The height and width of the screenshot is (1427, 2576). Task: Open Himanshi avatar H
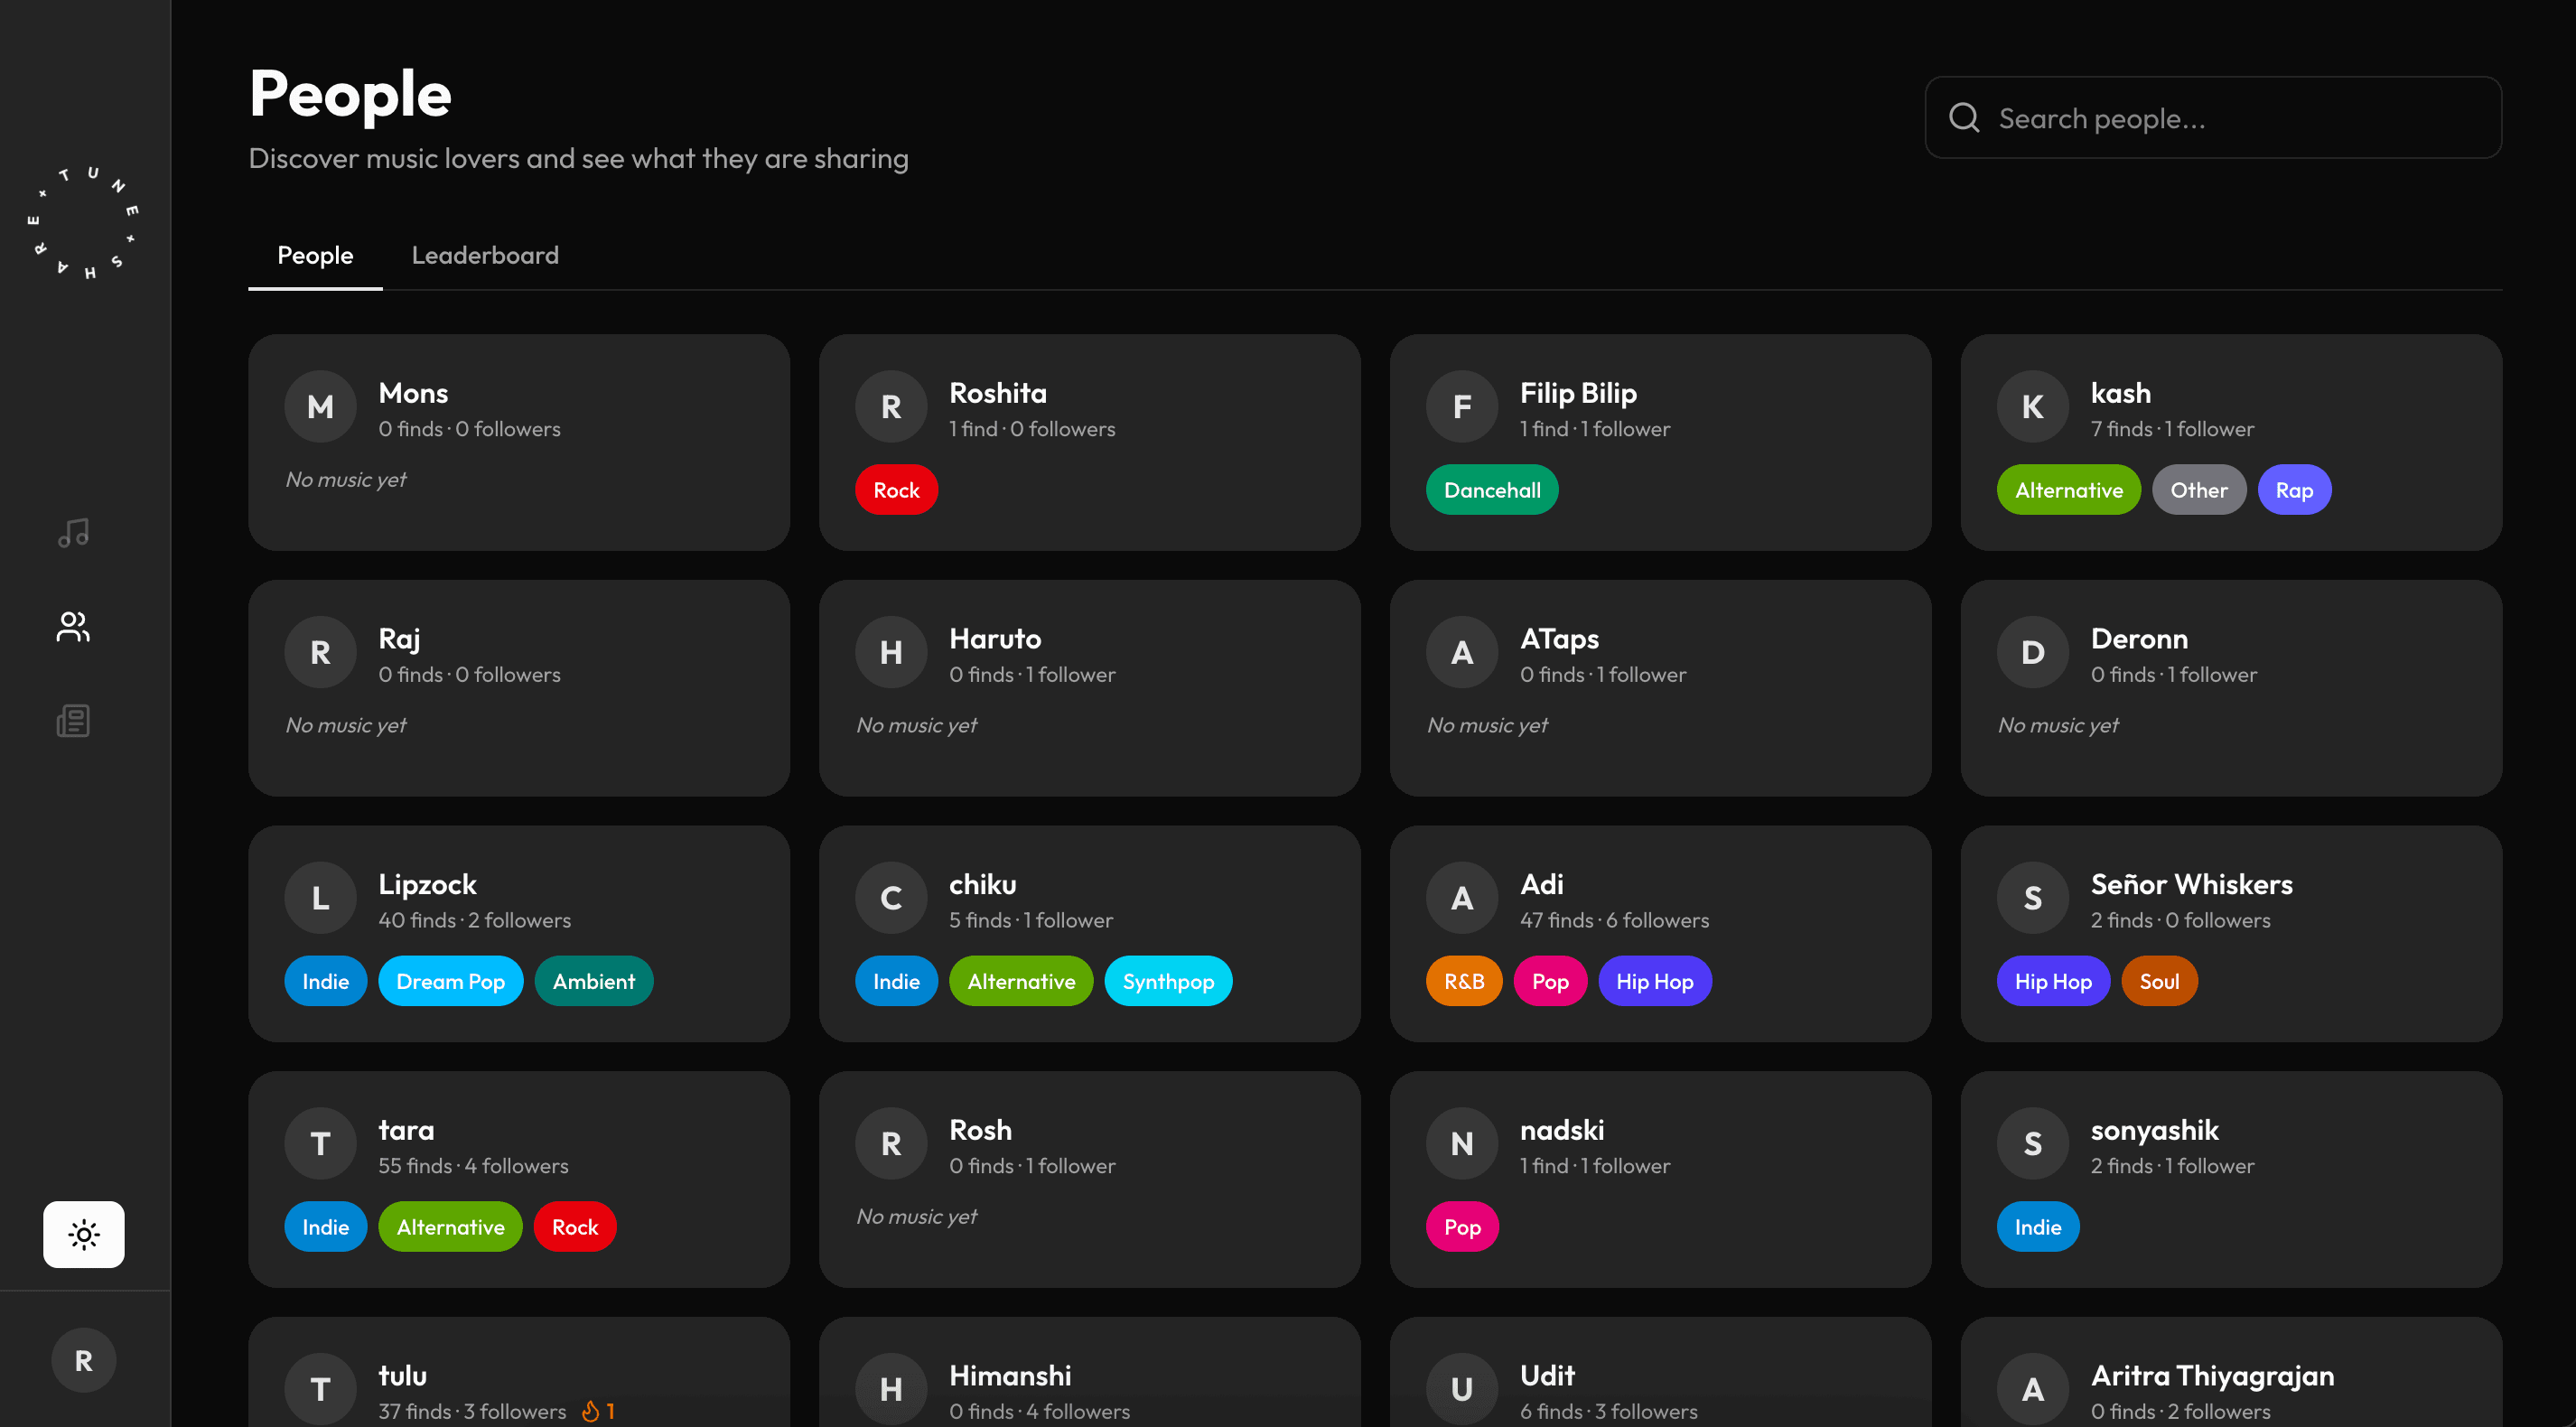[x=891, y=1389]
